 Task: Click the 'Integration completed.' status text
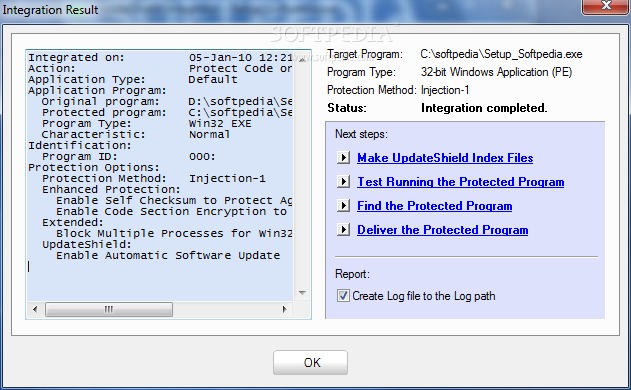(x=484, y=108)
